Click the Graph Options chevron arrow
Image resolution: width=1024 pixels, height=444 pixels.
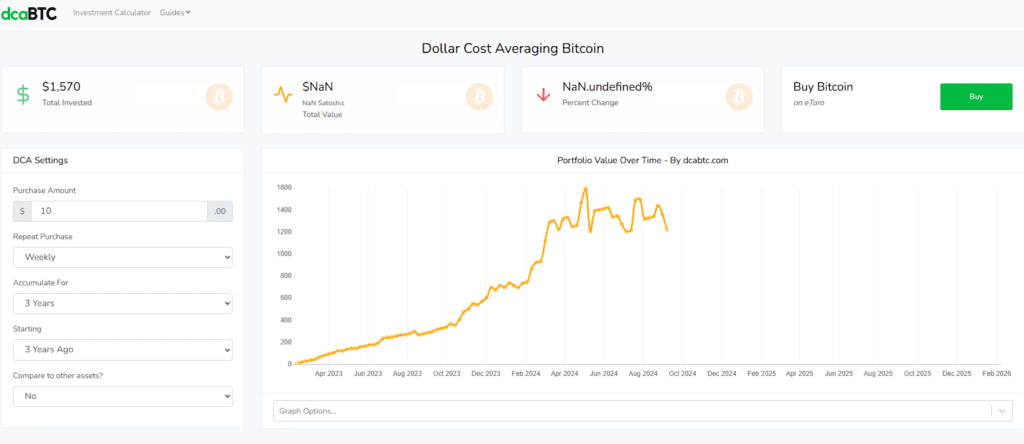pyautogui.click(x=1001, y=411)
